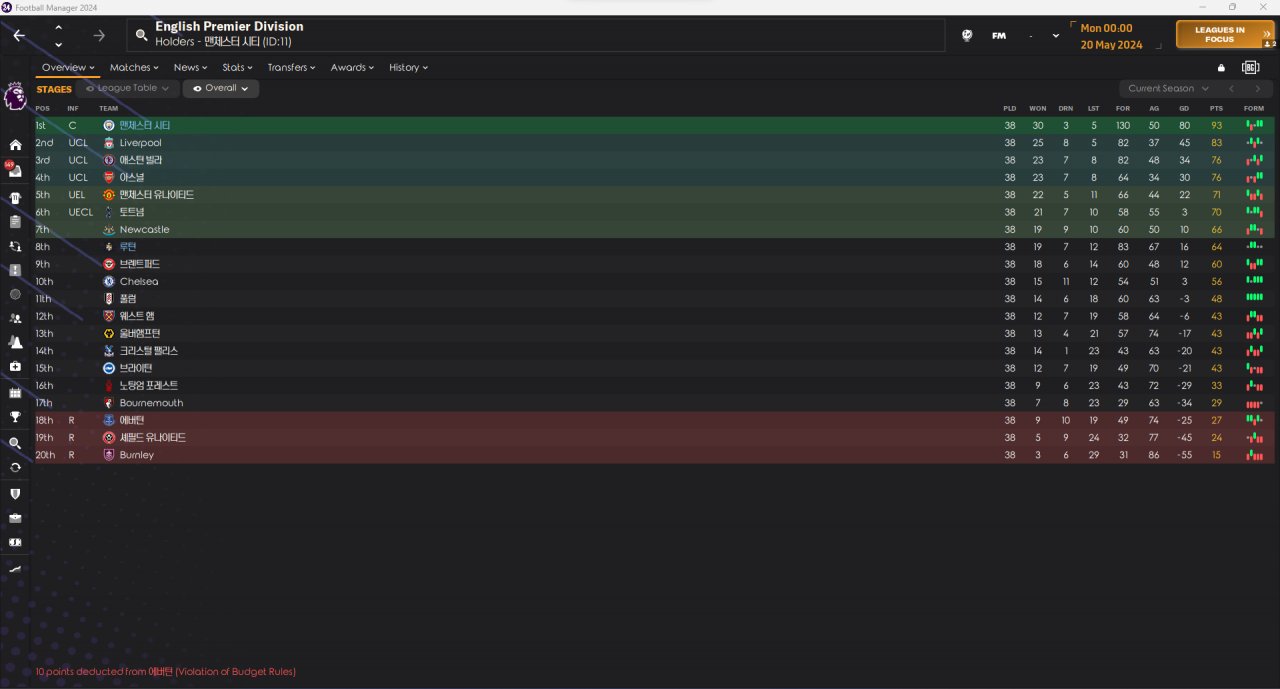Open the News tab dropdown
This screenshot has height=689, width=1280.
click(191, 68)
